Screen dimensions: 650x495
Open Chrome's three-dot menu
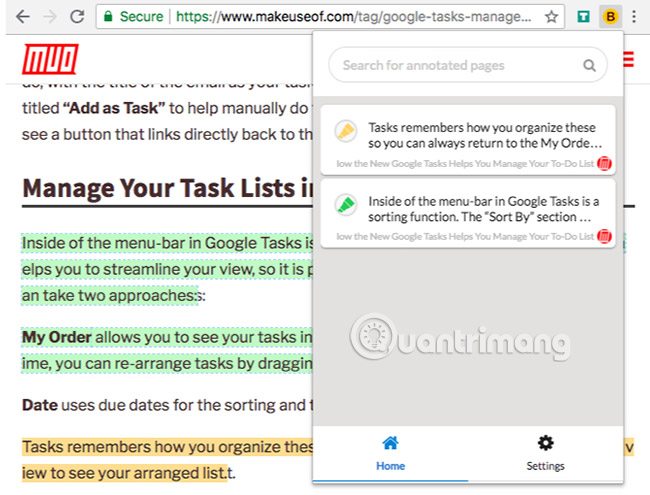tap(634, 17)
